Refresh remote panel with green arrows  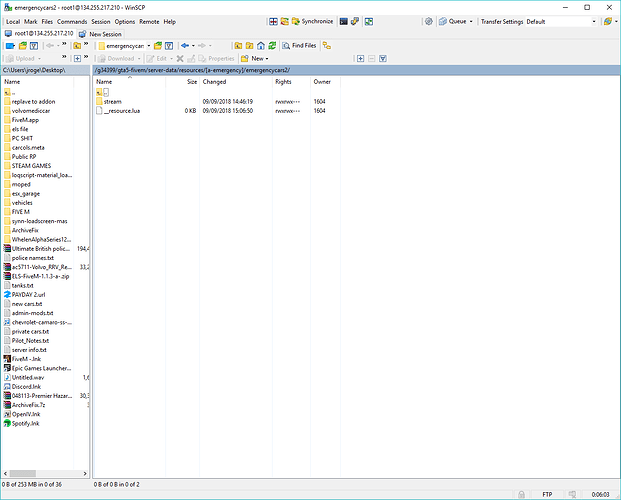[x=272, y=46]
